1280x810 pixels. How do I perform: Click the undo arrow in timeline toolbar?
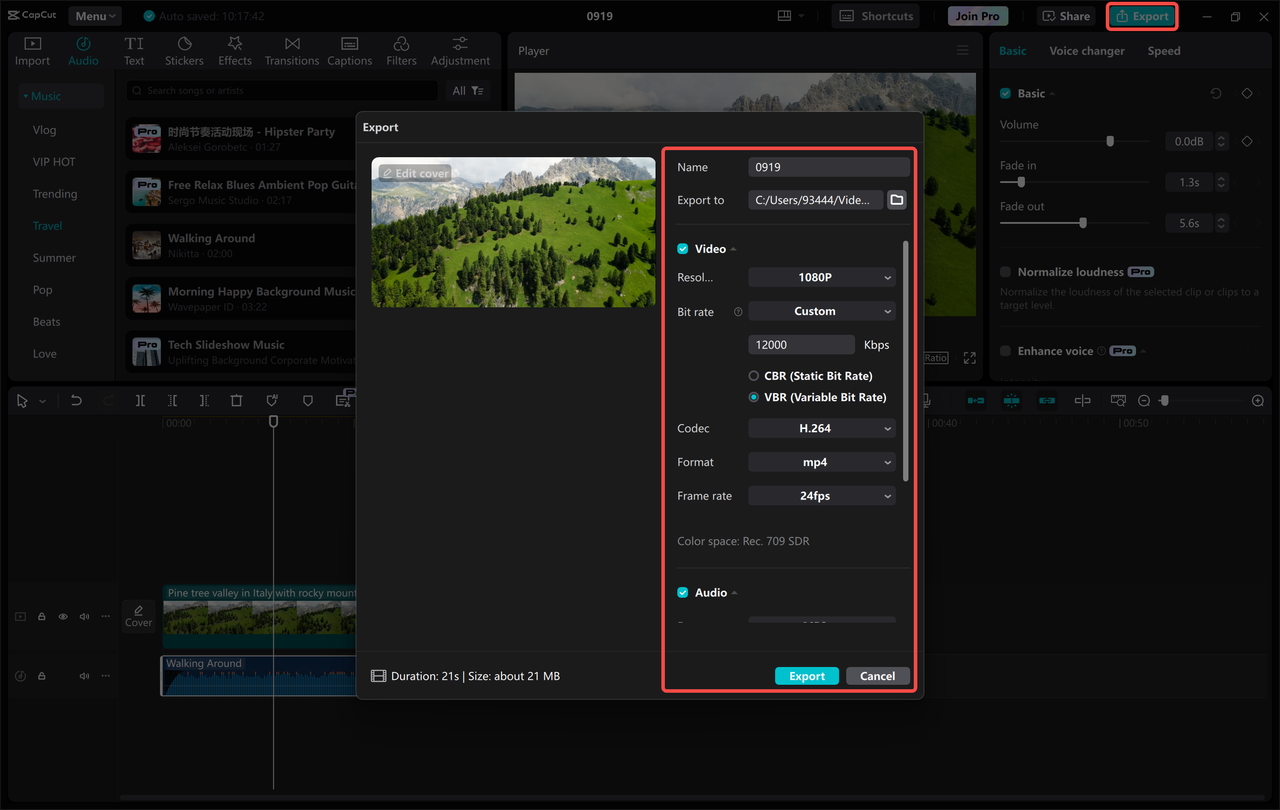point(76,400)
